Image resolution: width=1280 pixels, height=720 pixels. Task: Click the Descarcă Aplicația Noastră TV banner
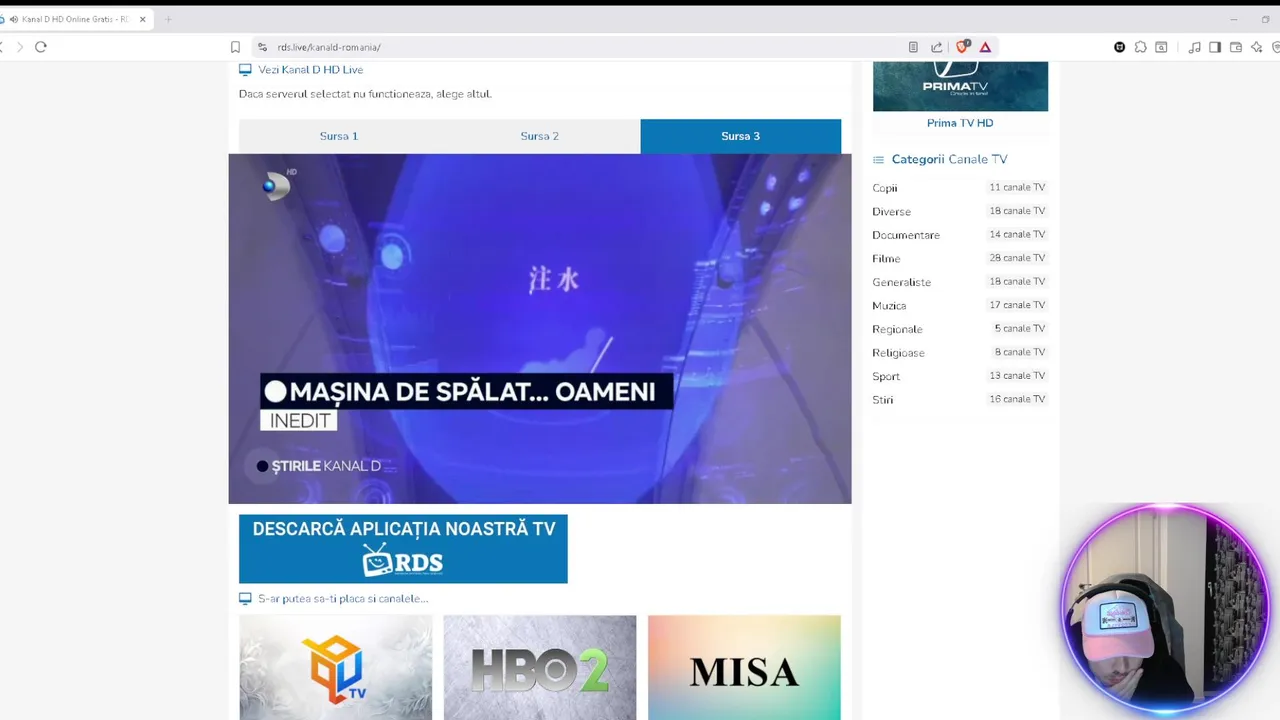403,549
